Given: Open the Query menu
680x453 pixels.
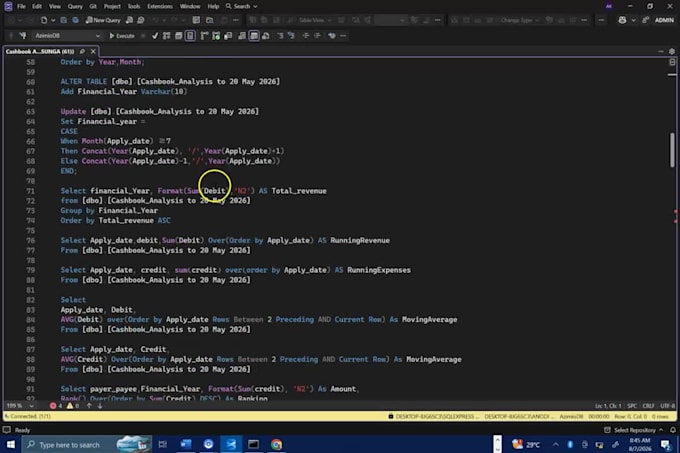Looking at the screenshot, I should pyautogui.click(x=75, y=6).
